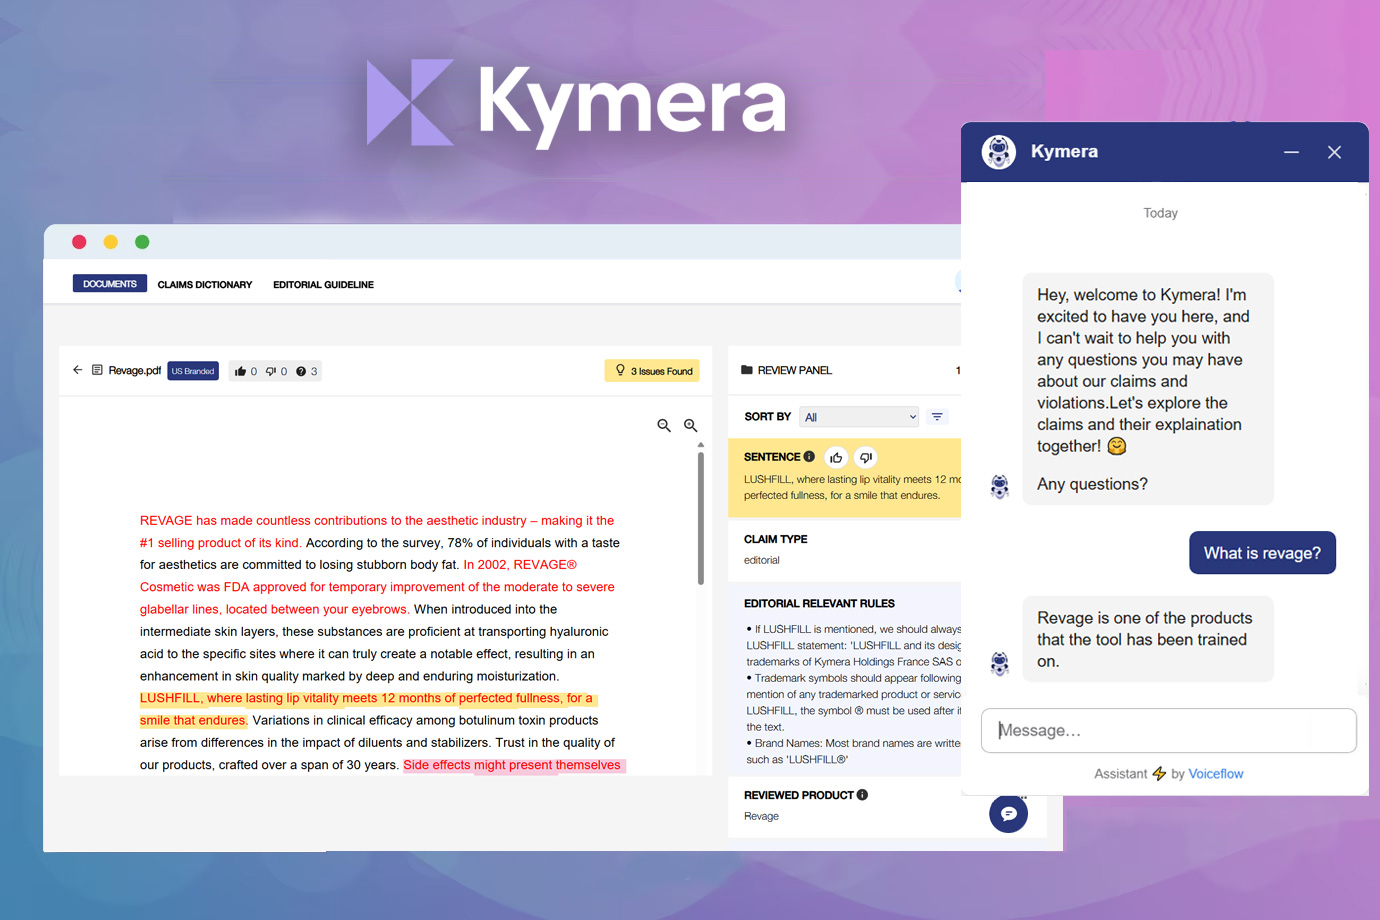Click the document vertical scrollbar
Image resolution: width=1380 pixels, height=920 pixels.
(x=700, y=517)
